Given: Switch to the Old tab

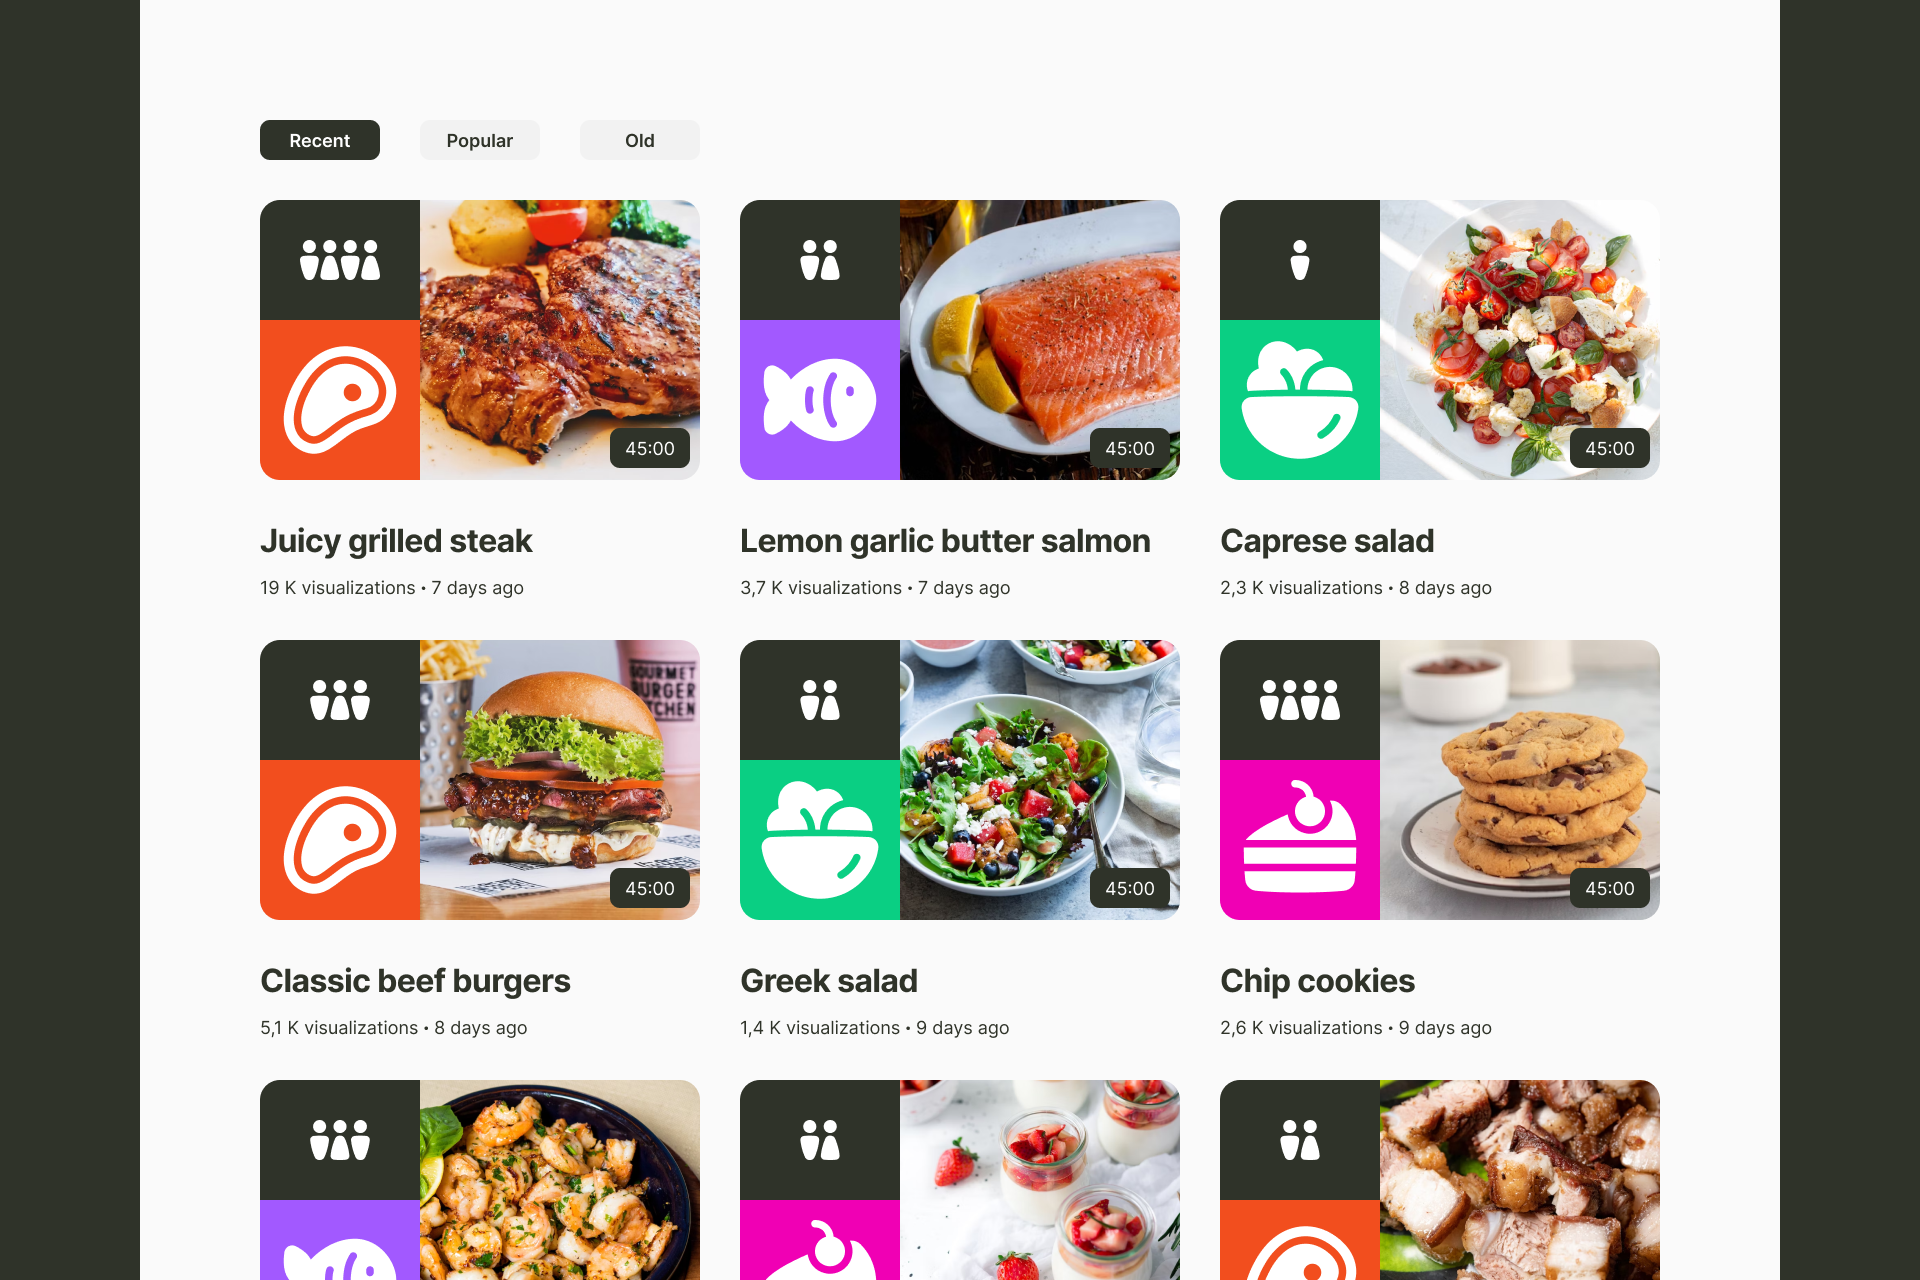Looking at the screenshot, I should pyautogui.click(x=640, y=140).
